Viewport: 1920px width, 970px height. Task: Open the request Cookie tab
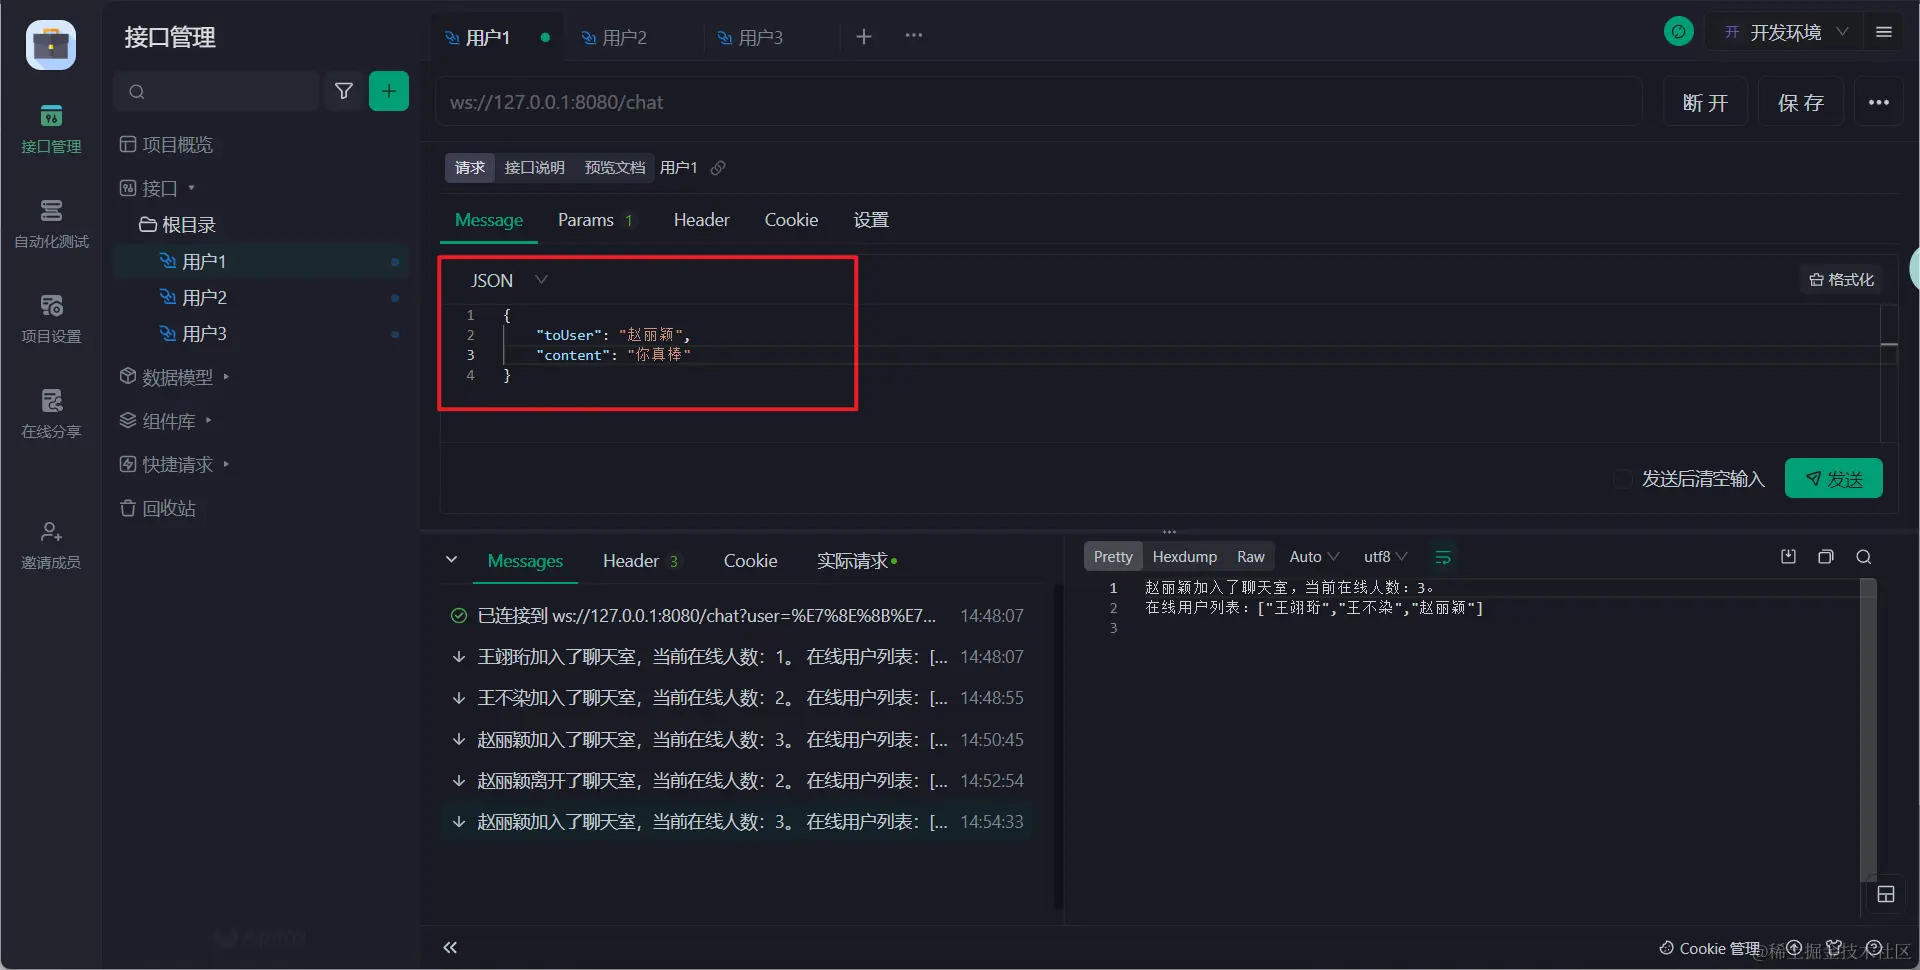coord(791,220)
